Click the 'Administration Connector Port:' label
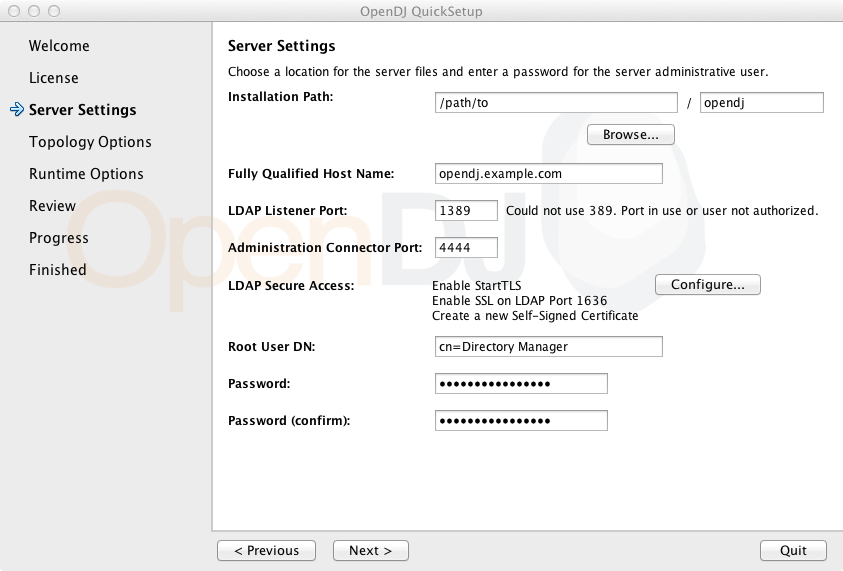Screen dimensions: 843x571 click(325, 248)
